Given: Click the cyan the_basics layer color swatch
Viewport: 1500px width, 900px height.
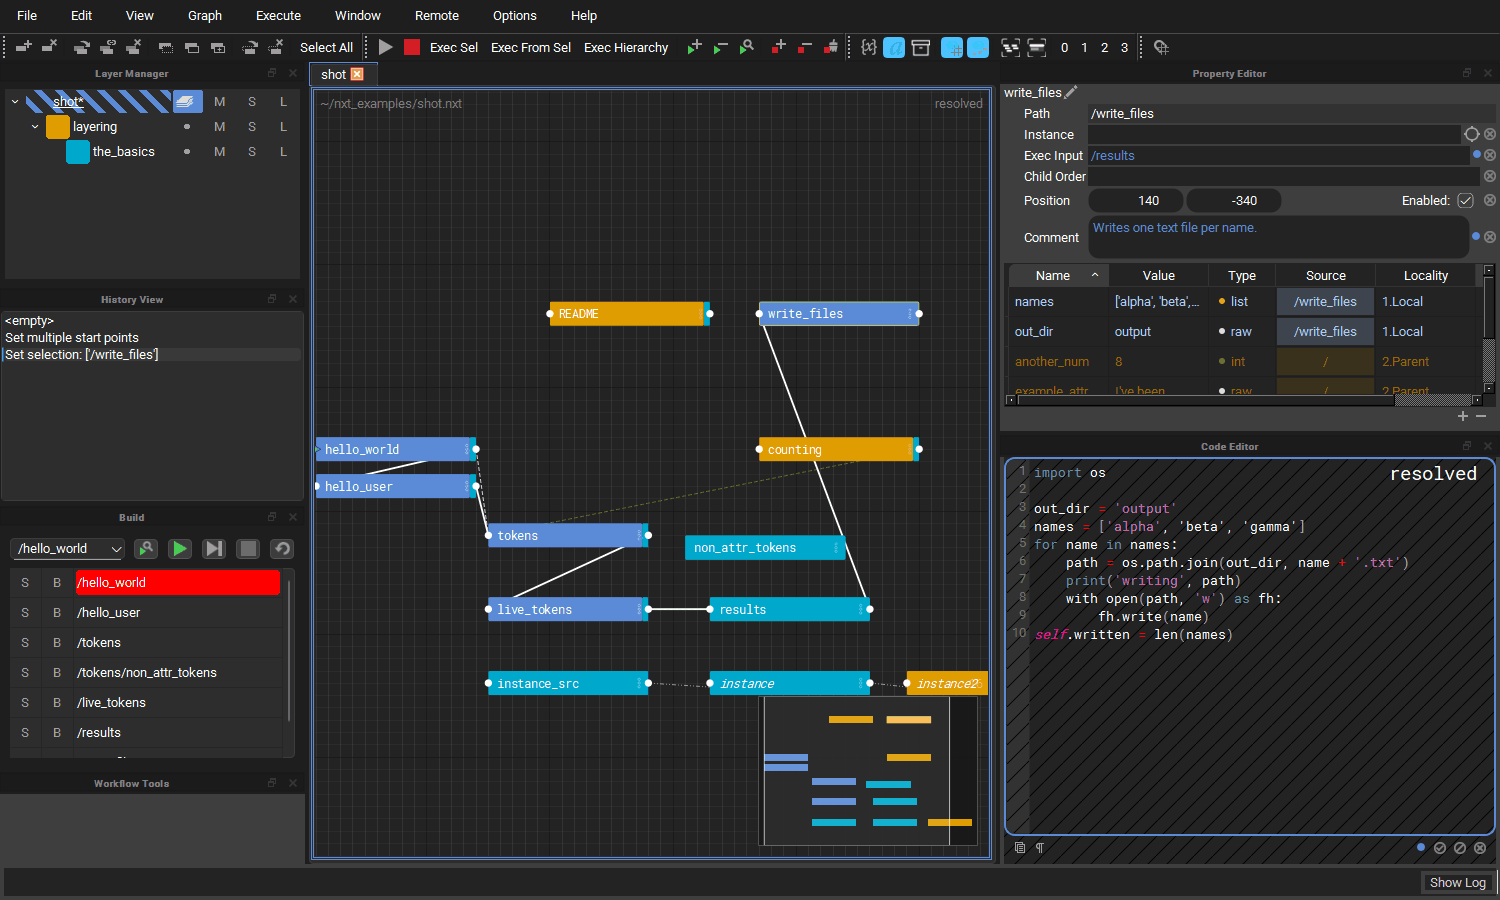Looking at the screenshot, I should (78, 152).
